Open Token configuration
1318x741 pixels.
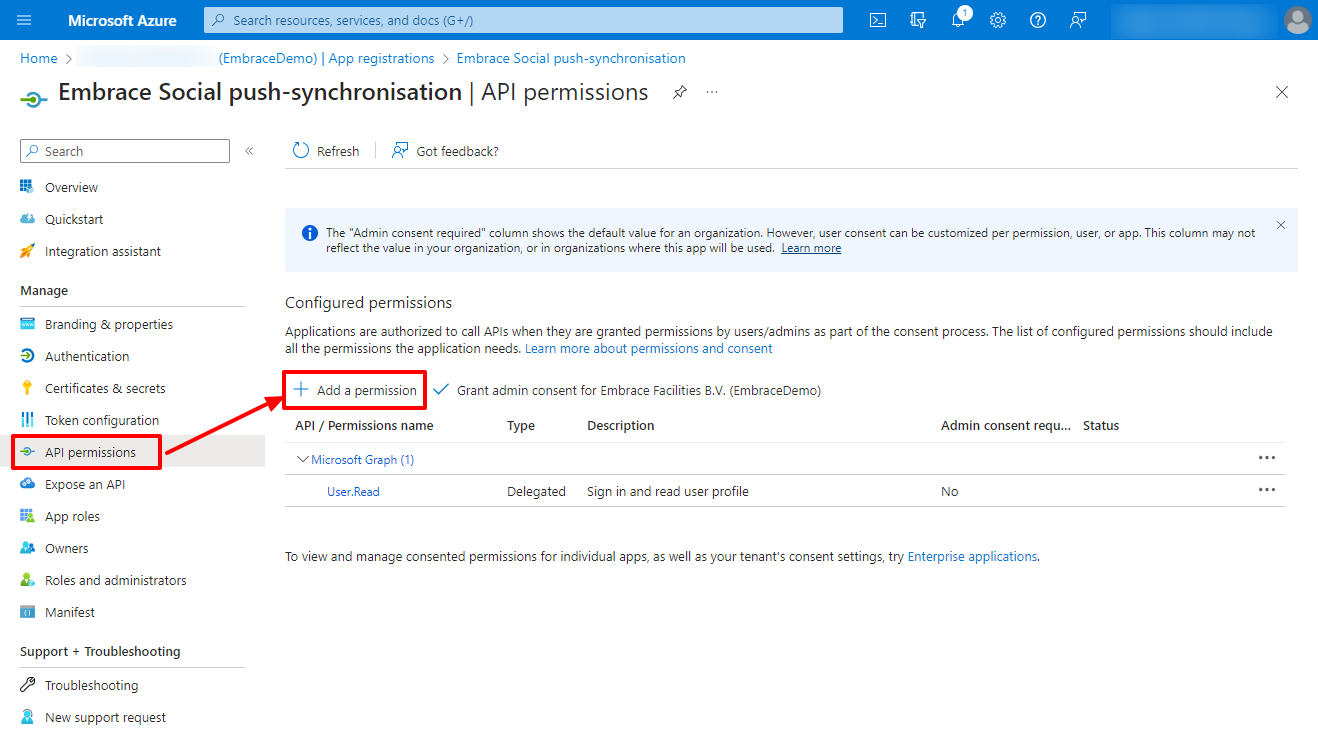[102, 420]
